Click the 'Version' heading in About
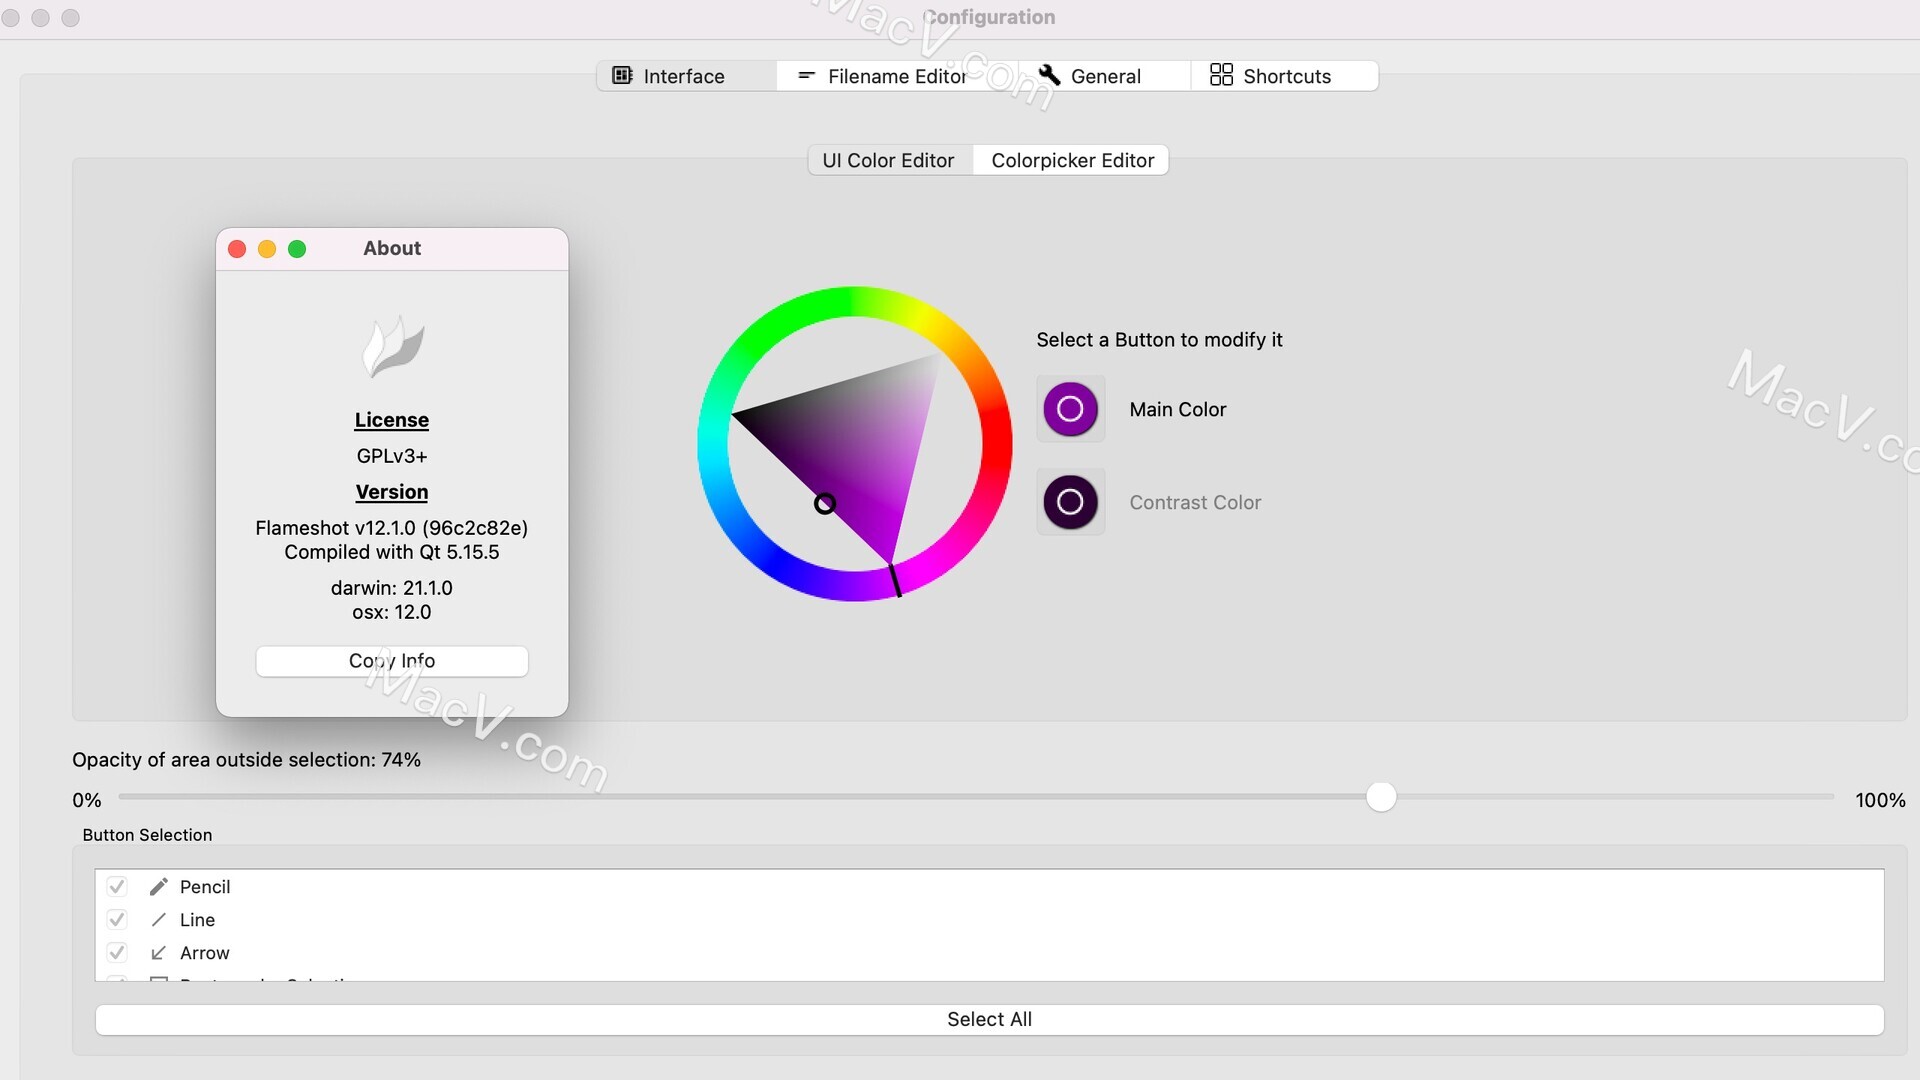Image resolution: width=1920 pixels, height=1080 pixels. [392, 492]
